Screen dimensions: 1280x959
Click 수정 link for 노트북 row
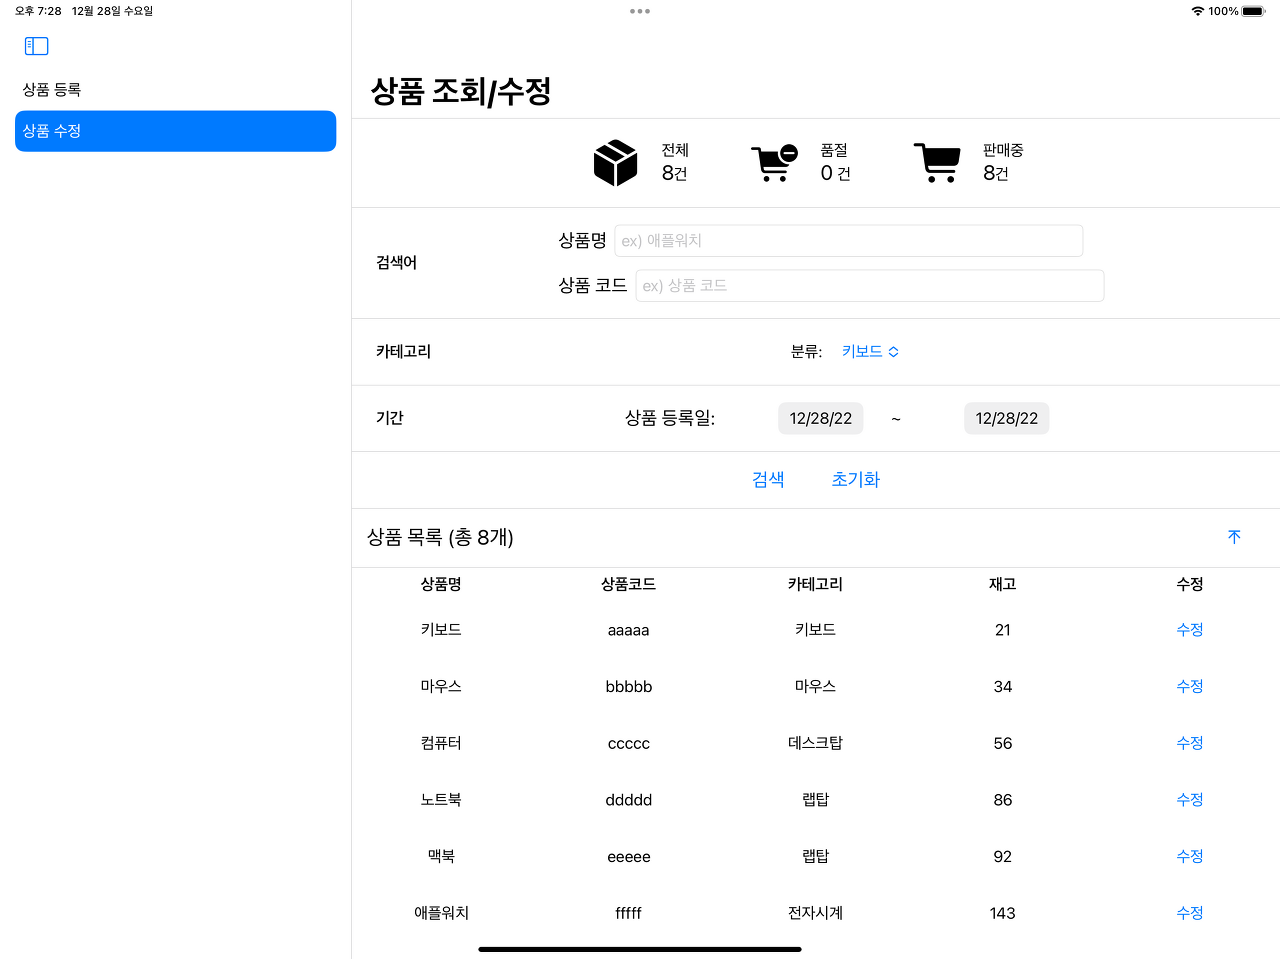[x=1189, y=800]
